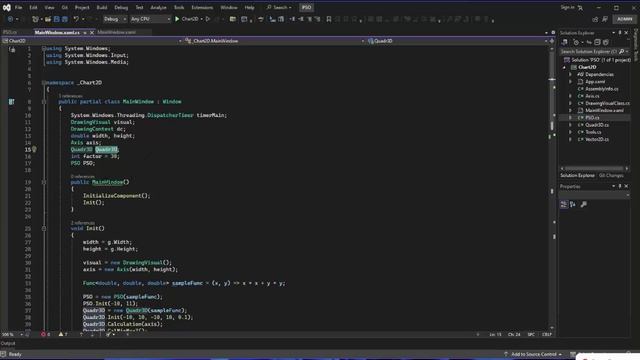Click the Property Pages wrench icon
The width and height of the screenshot is (640, 360).
584,204
